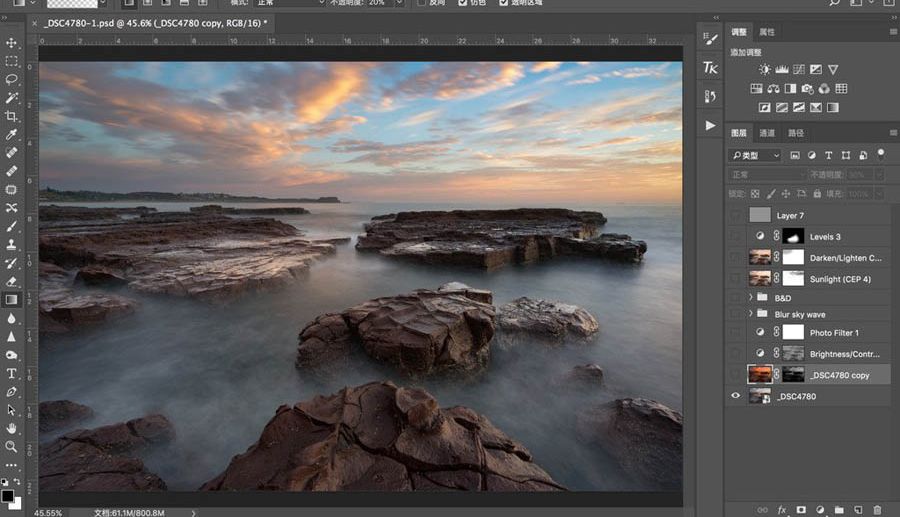Switch to the Adjustments (调整) tab
Image resolution: width=900 pixels, height=517 pixels.
(739, 32)
